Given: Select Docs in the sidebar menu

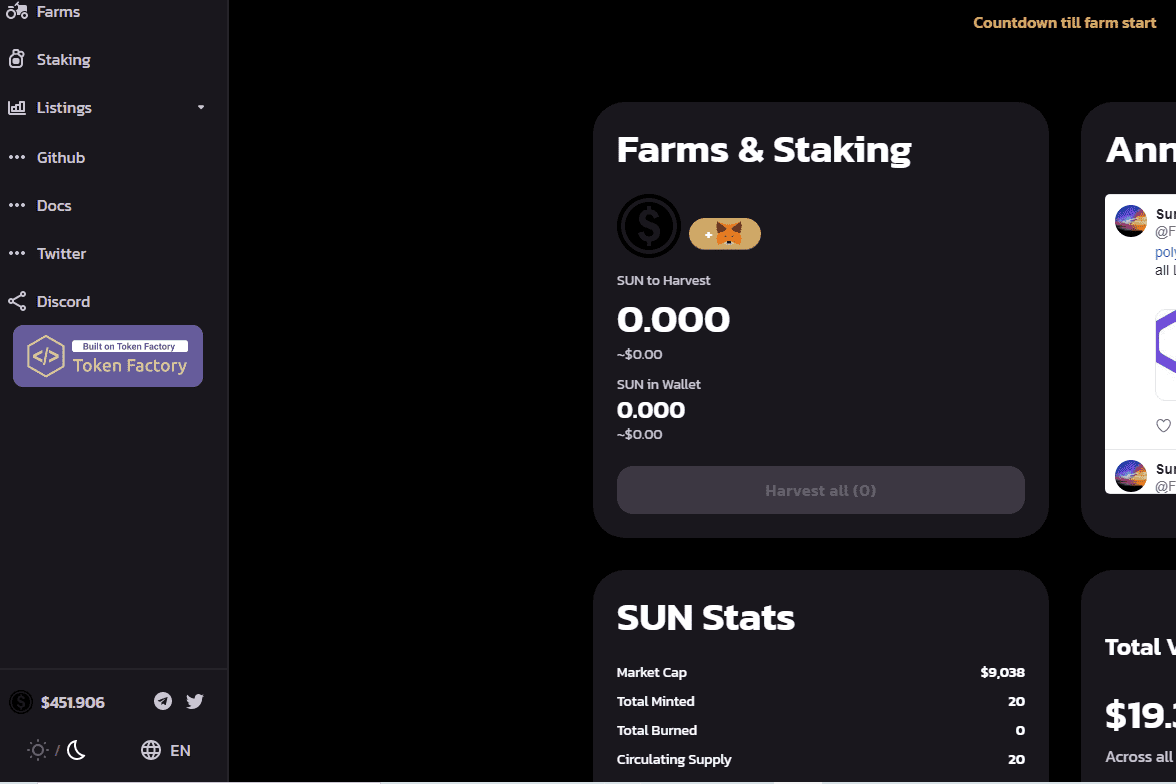Looking at the screenshot, I should coord(54,205).
